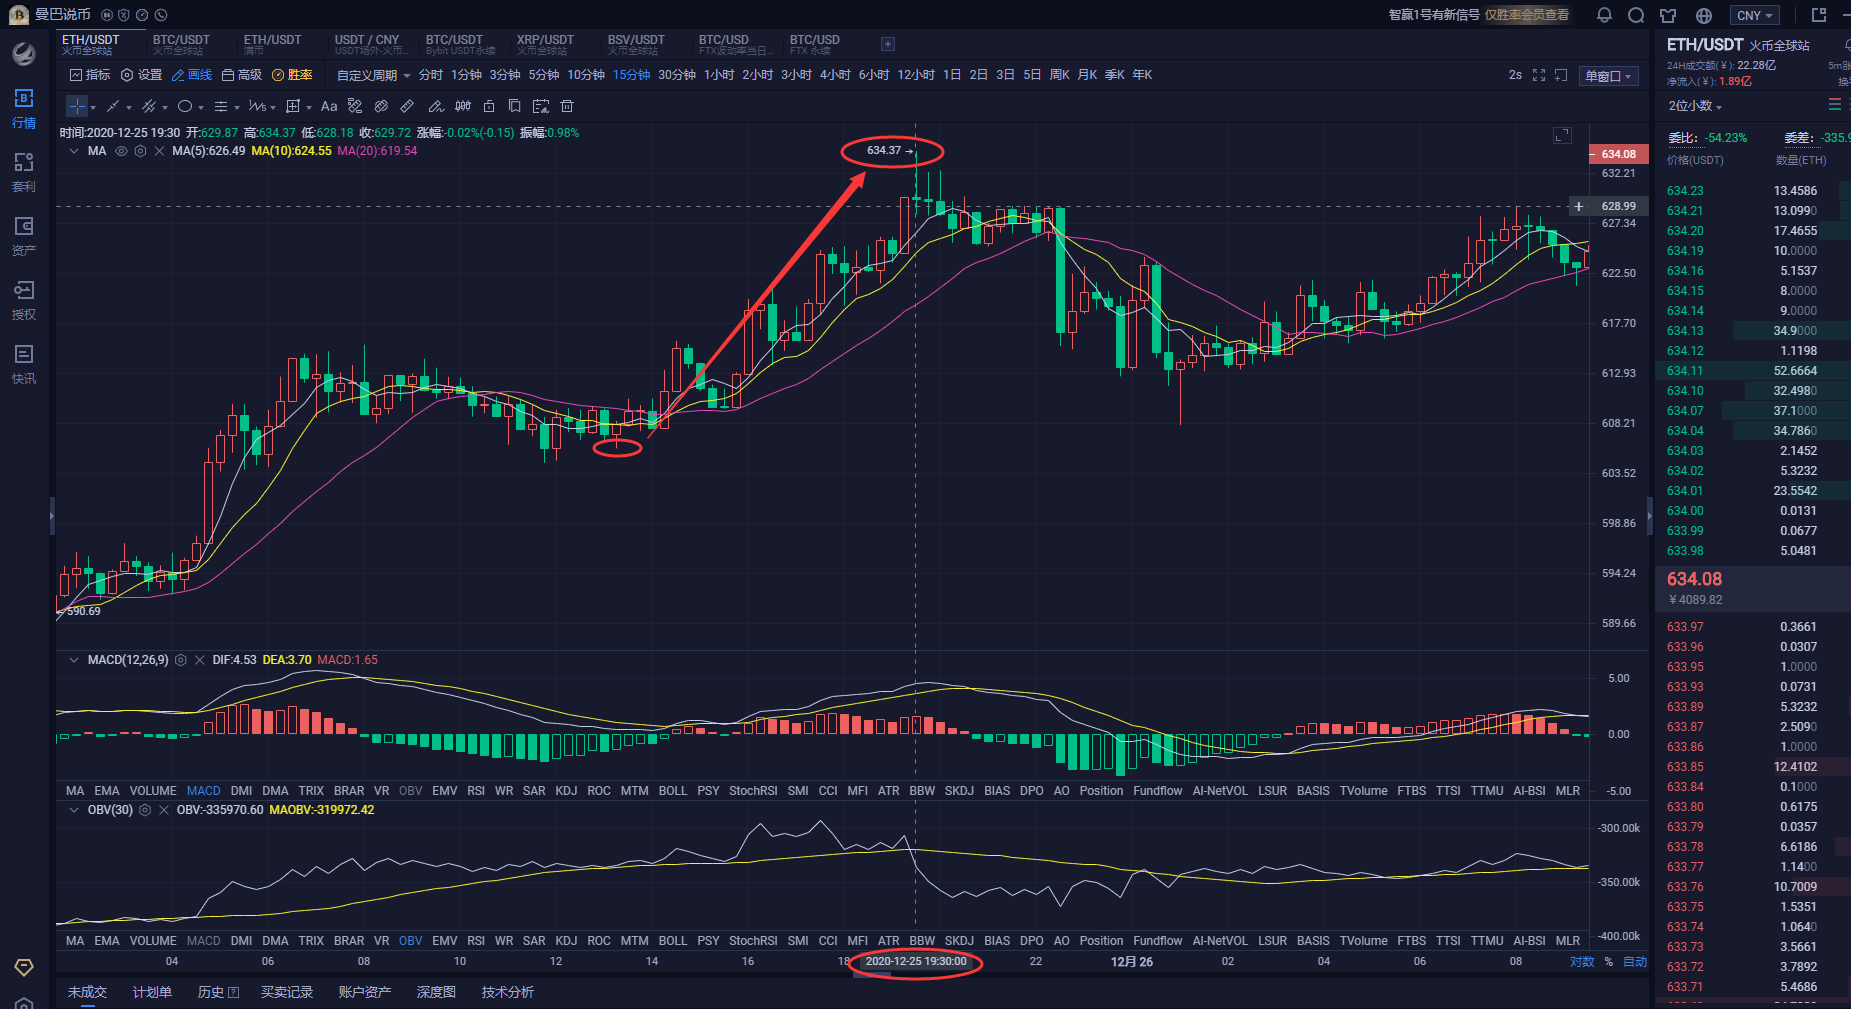This screenshot has width=1851, height=1009.
Task: Click the measuring ruler tool icon
Action: 407,106
